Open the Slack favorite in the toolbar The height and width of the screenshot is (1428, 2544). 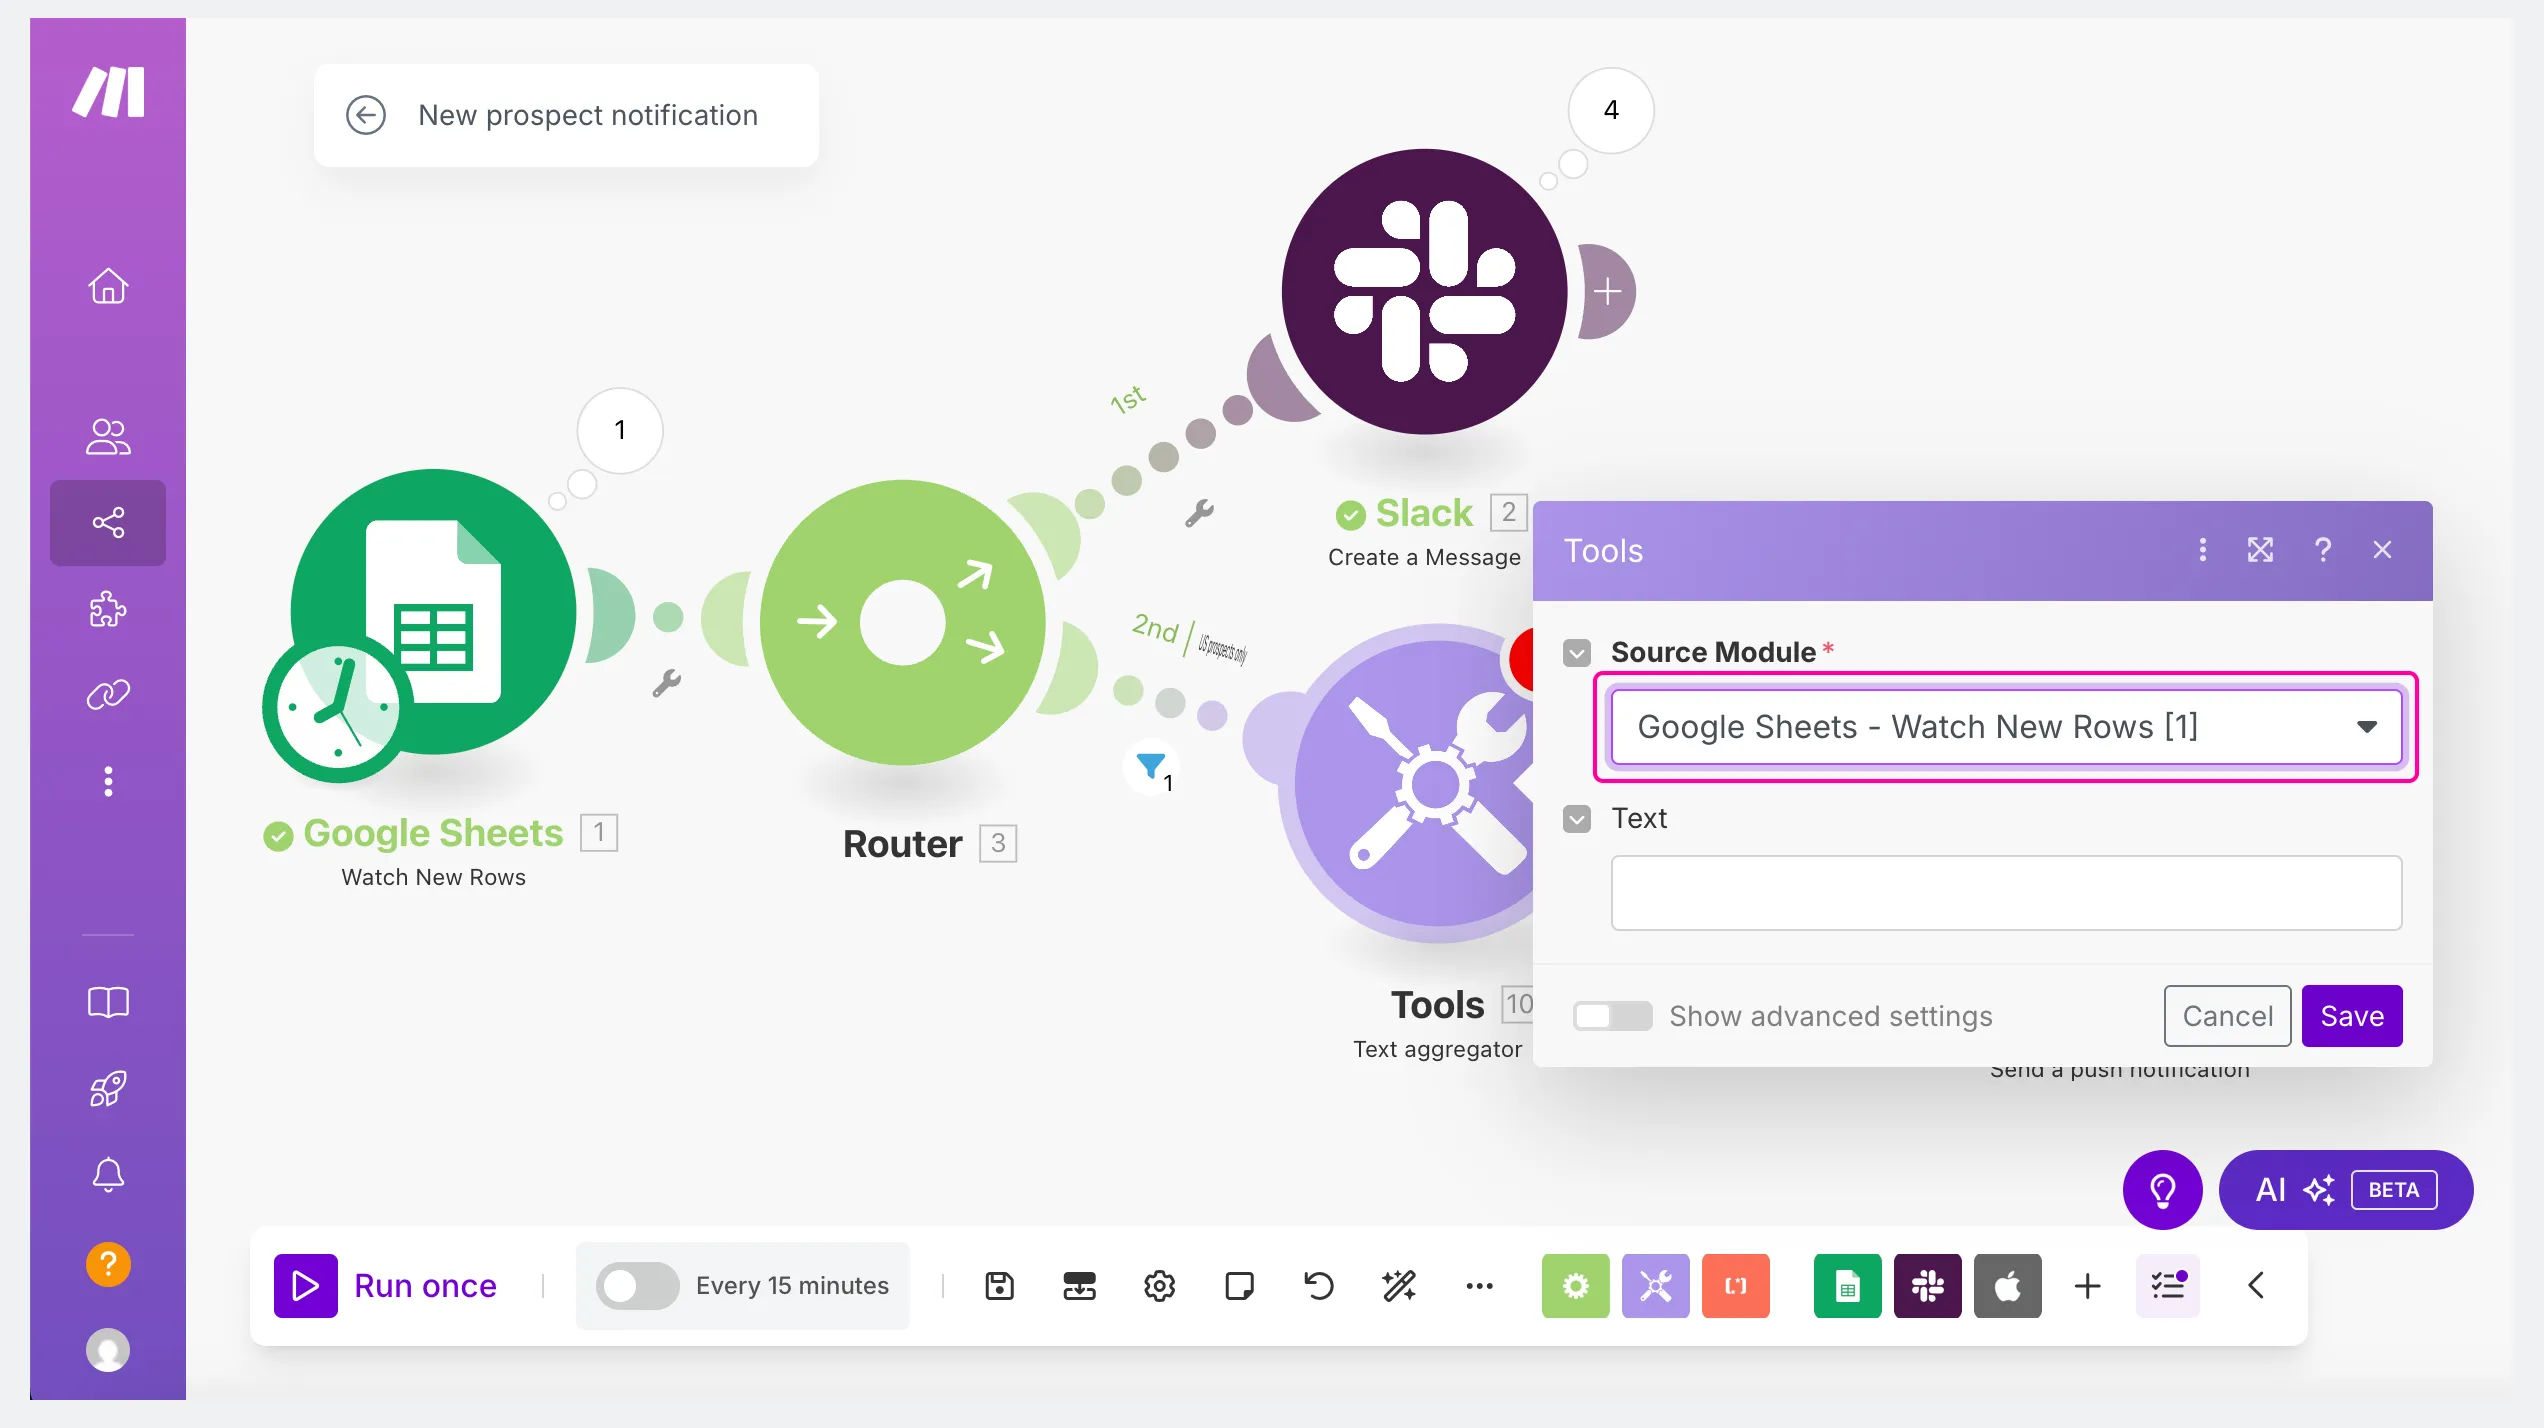pyautogui.click(x=1927, y=1285)
